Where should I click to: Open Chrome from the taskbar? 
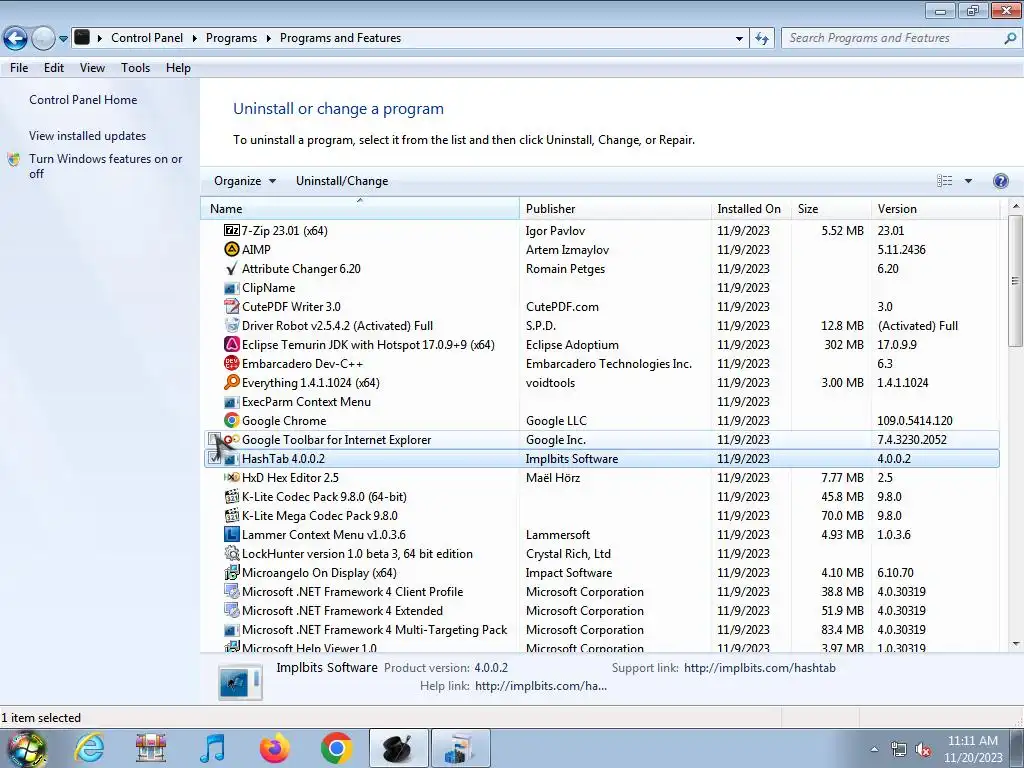336,748
